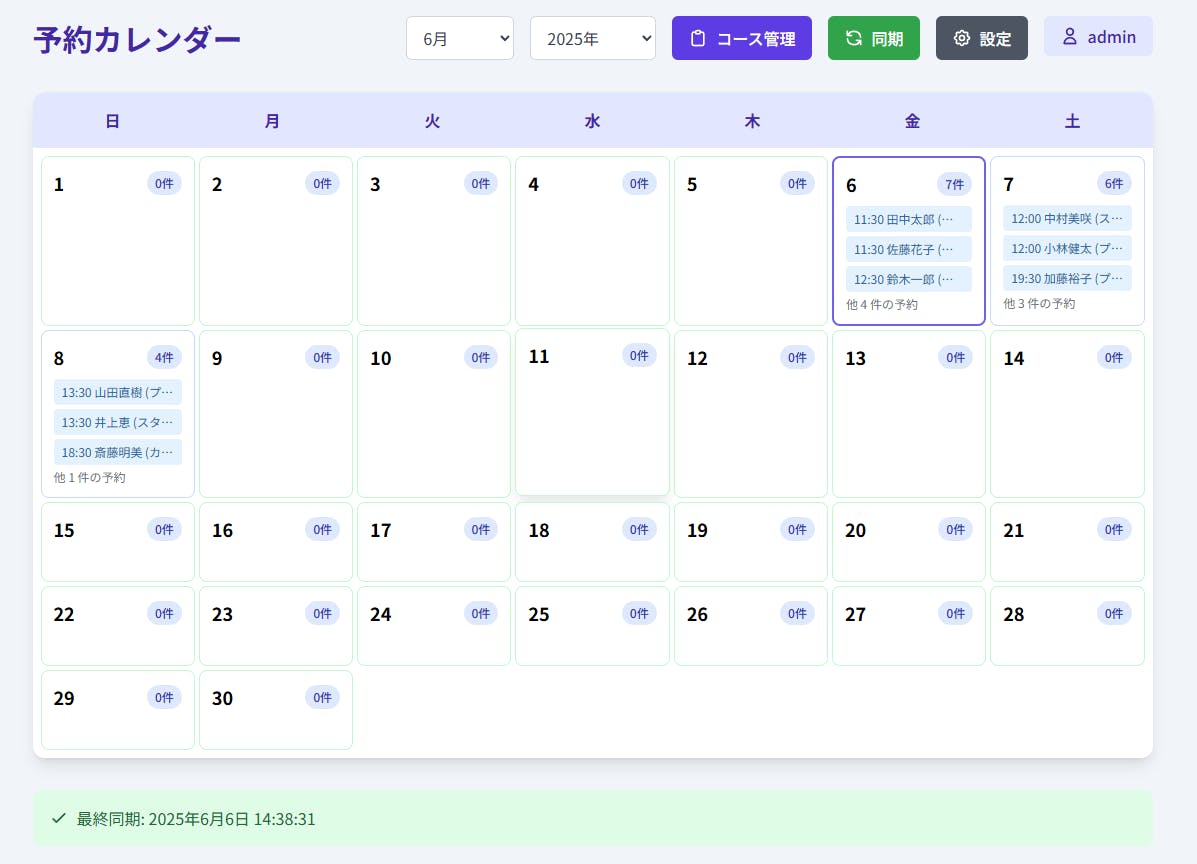Image resolution: width=1197 pixels, height=864 pixels.
Task: Click the 7件 count badge on June 6
Action: click(954, 184)
